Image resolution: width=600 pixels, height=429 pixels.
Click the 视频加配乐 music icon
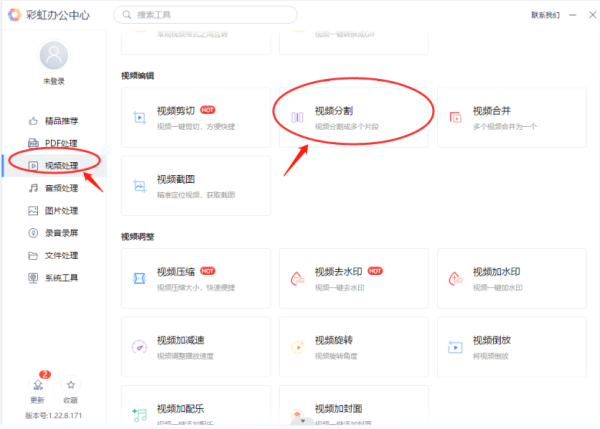[140, 415]
